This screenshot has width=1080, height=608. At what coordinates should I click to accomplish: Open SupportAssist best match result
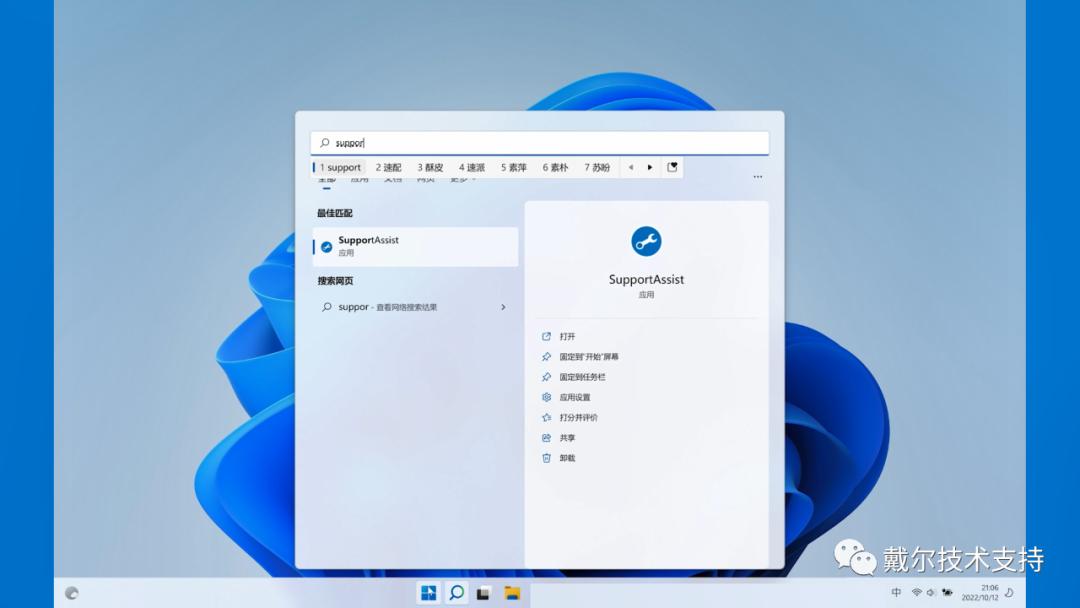[x=415, y=247]
